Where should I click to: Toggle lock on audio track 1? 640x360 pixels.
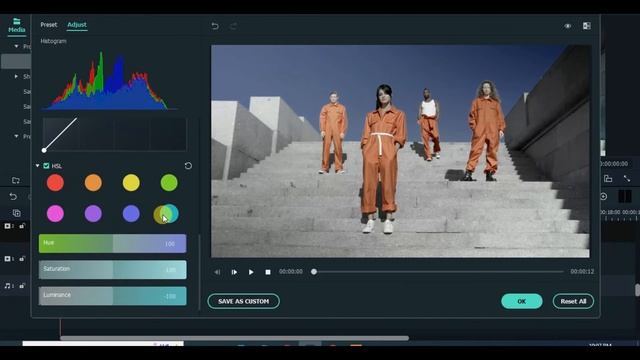point(22,286)
